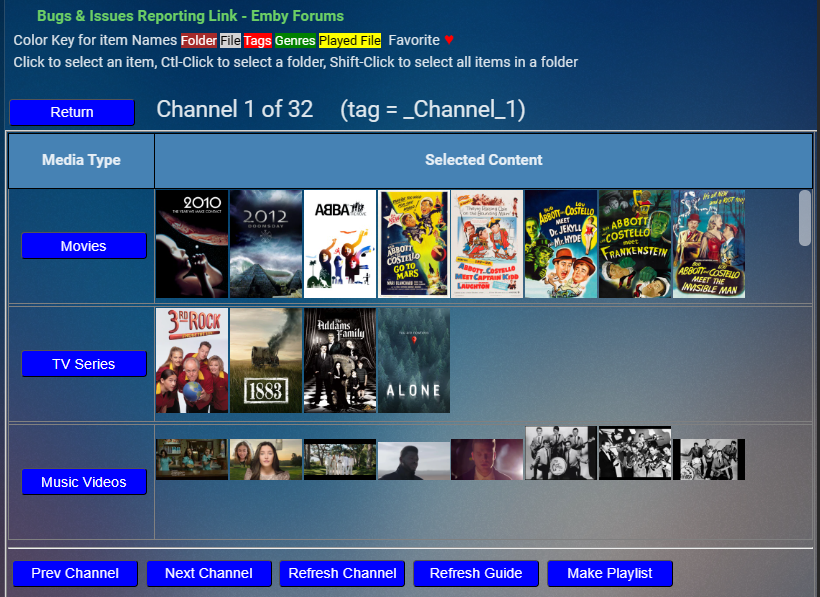Select the 1883 TV series poster
Viewport: 820px width, 597px height.
click(x=266, y=361)
